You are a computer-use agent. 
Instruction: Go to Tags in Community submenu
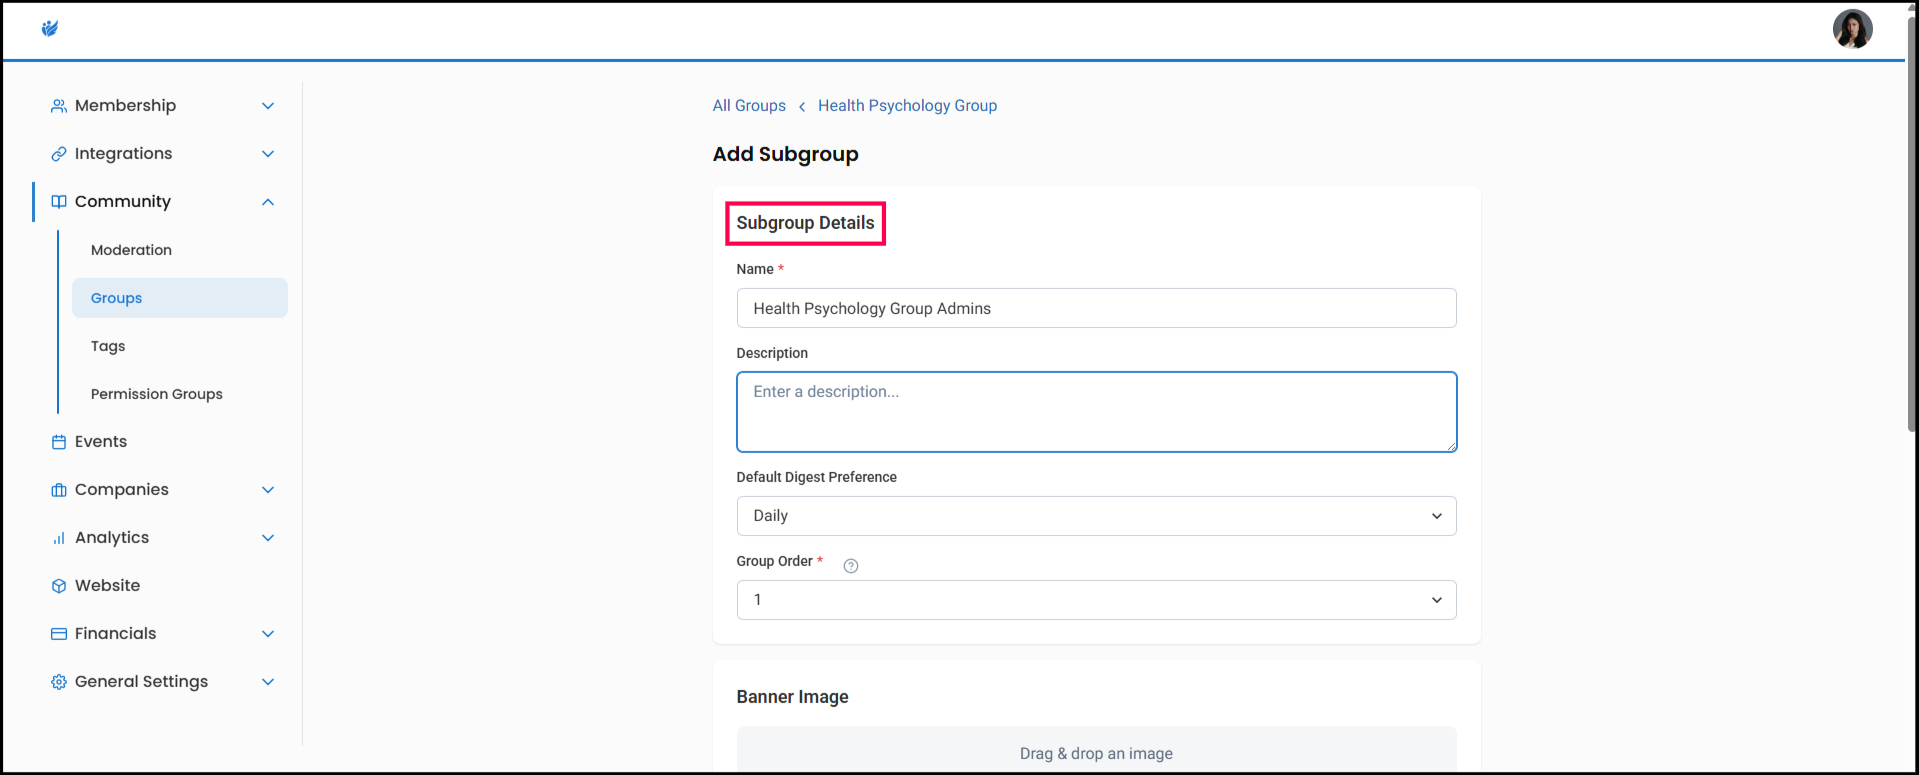(108, 346)
